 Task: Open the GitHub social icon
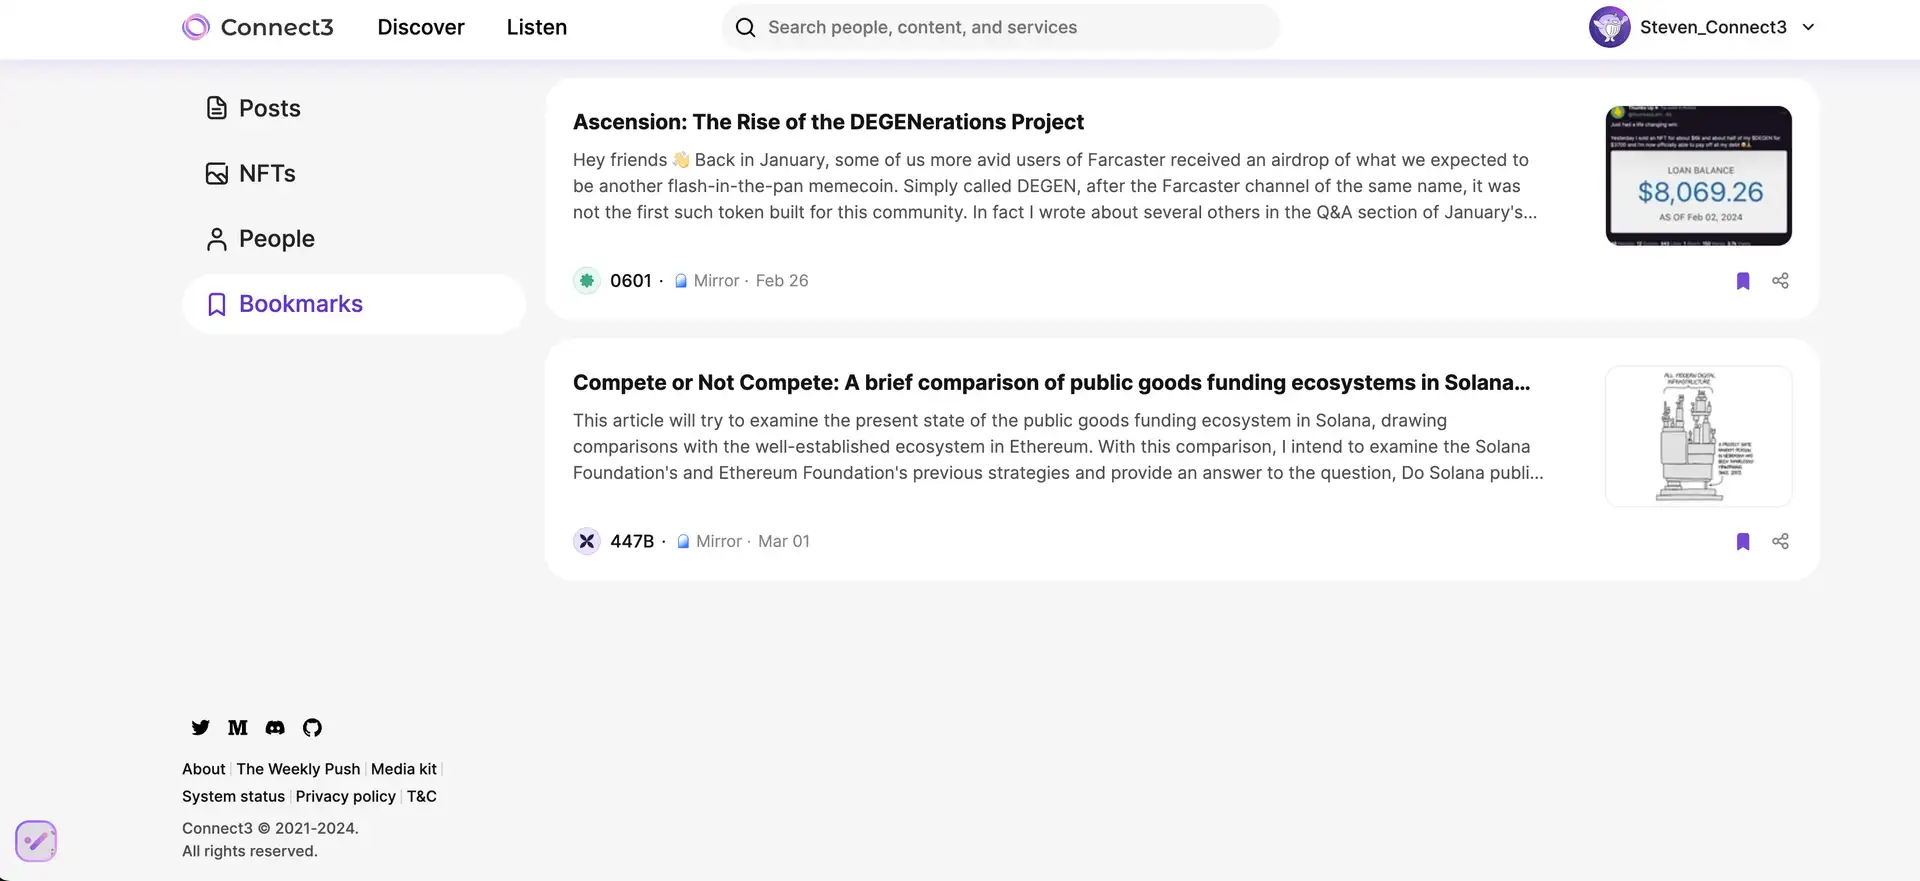click(312, 728)
